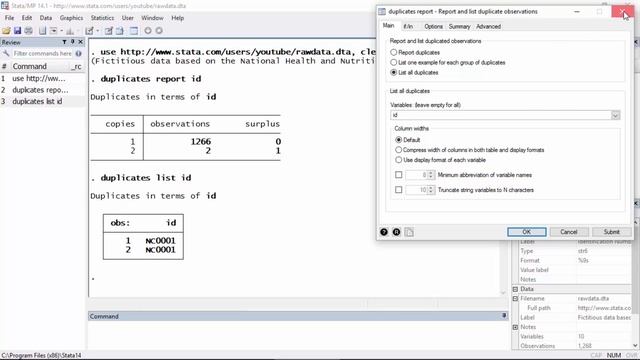Image resolution: width=640 pixels, height=360 pixels.
Task: Open the Data menu
Action: (x=46, y=18)
